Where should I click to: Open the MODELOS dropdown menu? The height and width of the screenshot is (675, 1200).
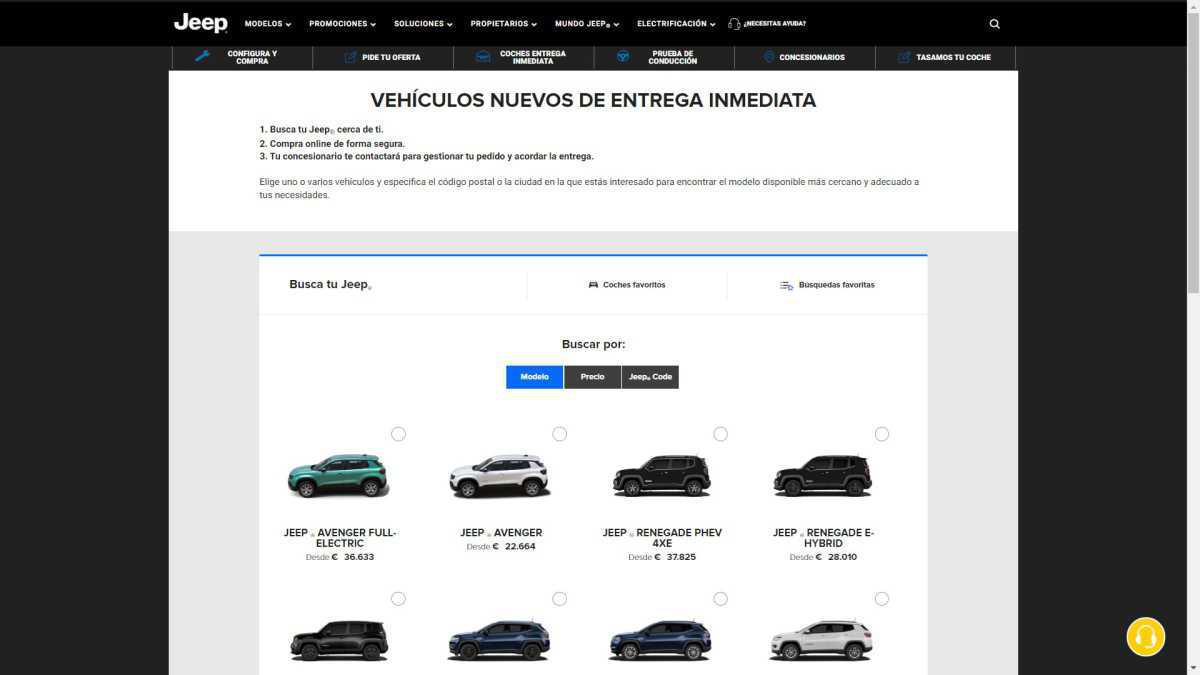[x=266, y=23]
